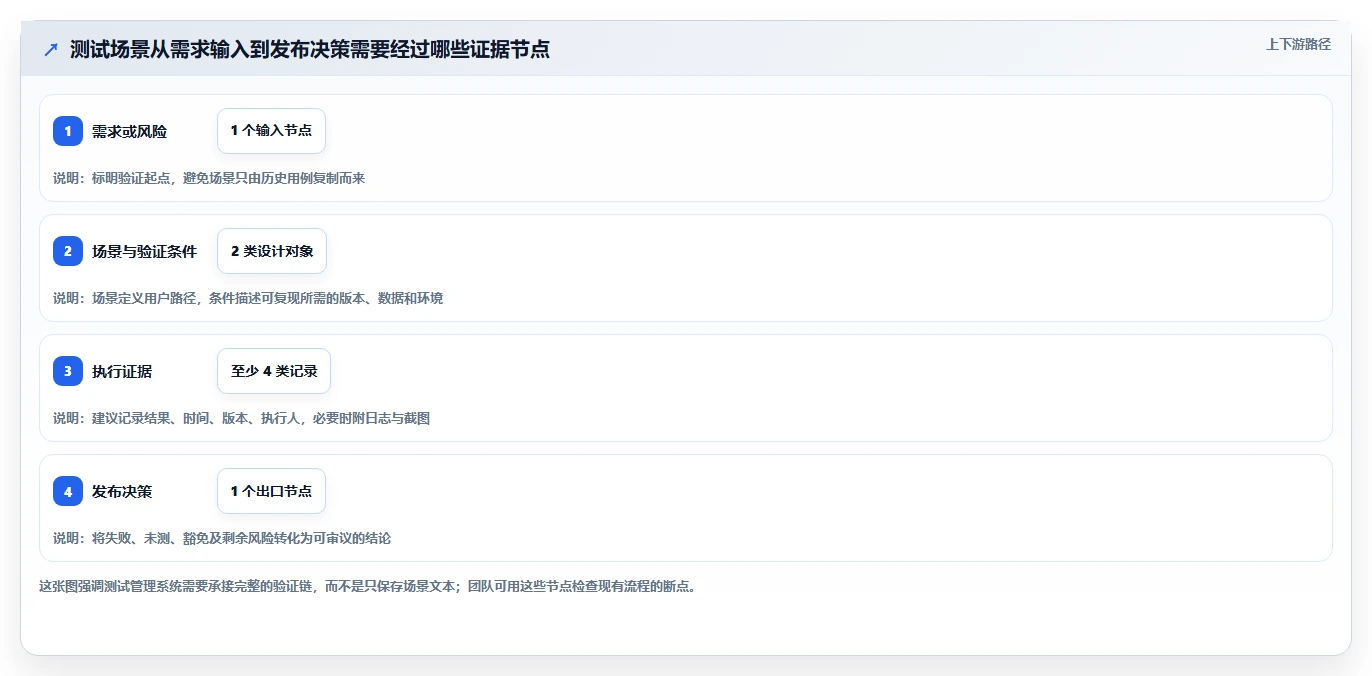Click the description starting "说明：标明验证起点"
This screenshot has height=676, width=1372.
pyautogui.click(x=209, y=178)
